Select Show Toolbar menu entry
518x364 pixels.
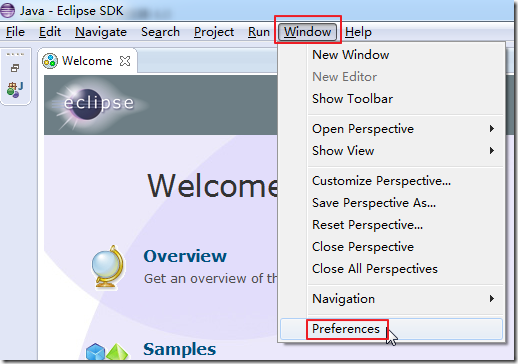click(391, 99)
